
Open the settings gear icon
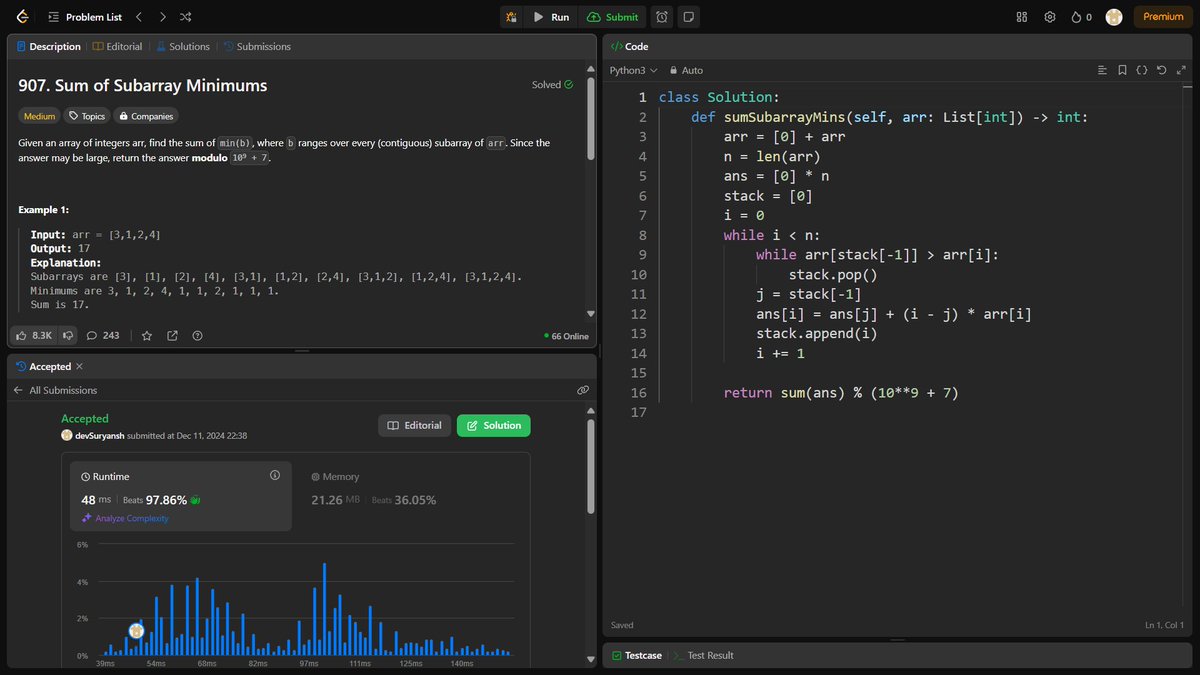pyautogui.click(x=1049, y=16)
